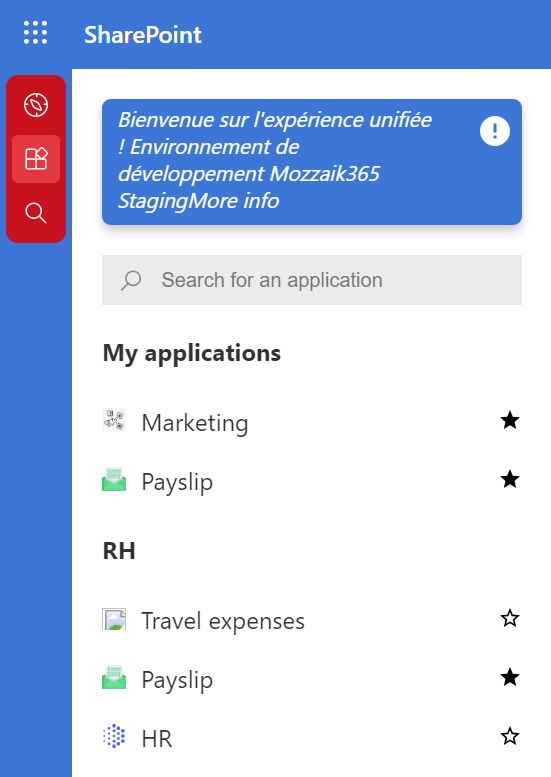Screen dimensions: 551x777
Task: Toggle the HR favorite star
Action: tap(510, 737)
